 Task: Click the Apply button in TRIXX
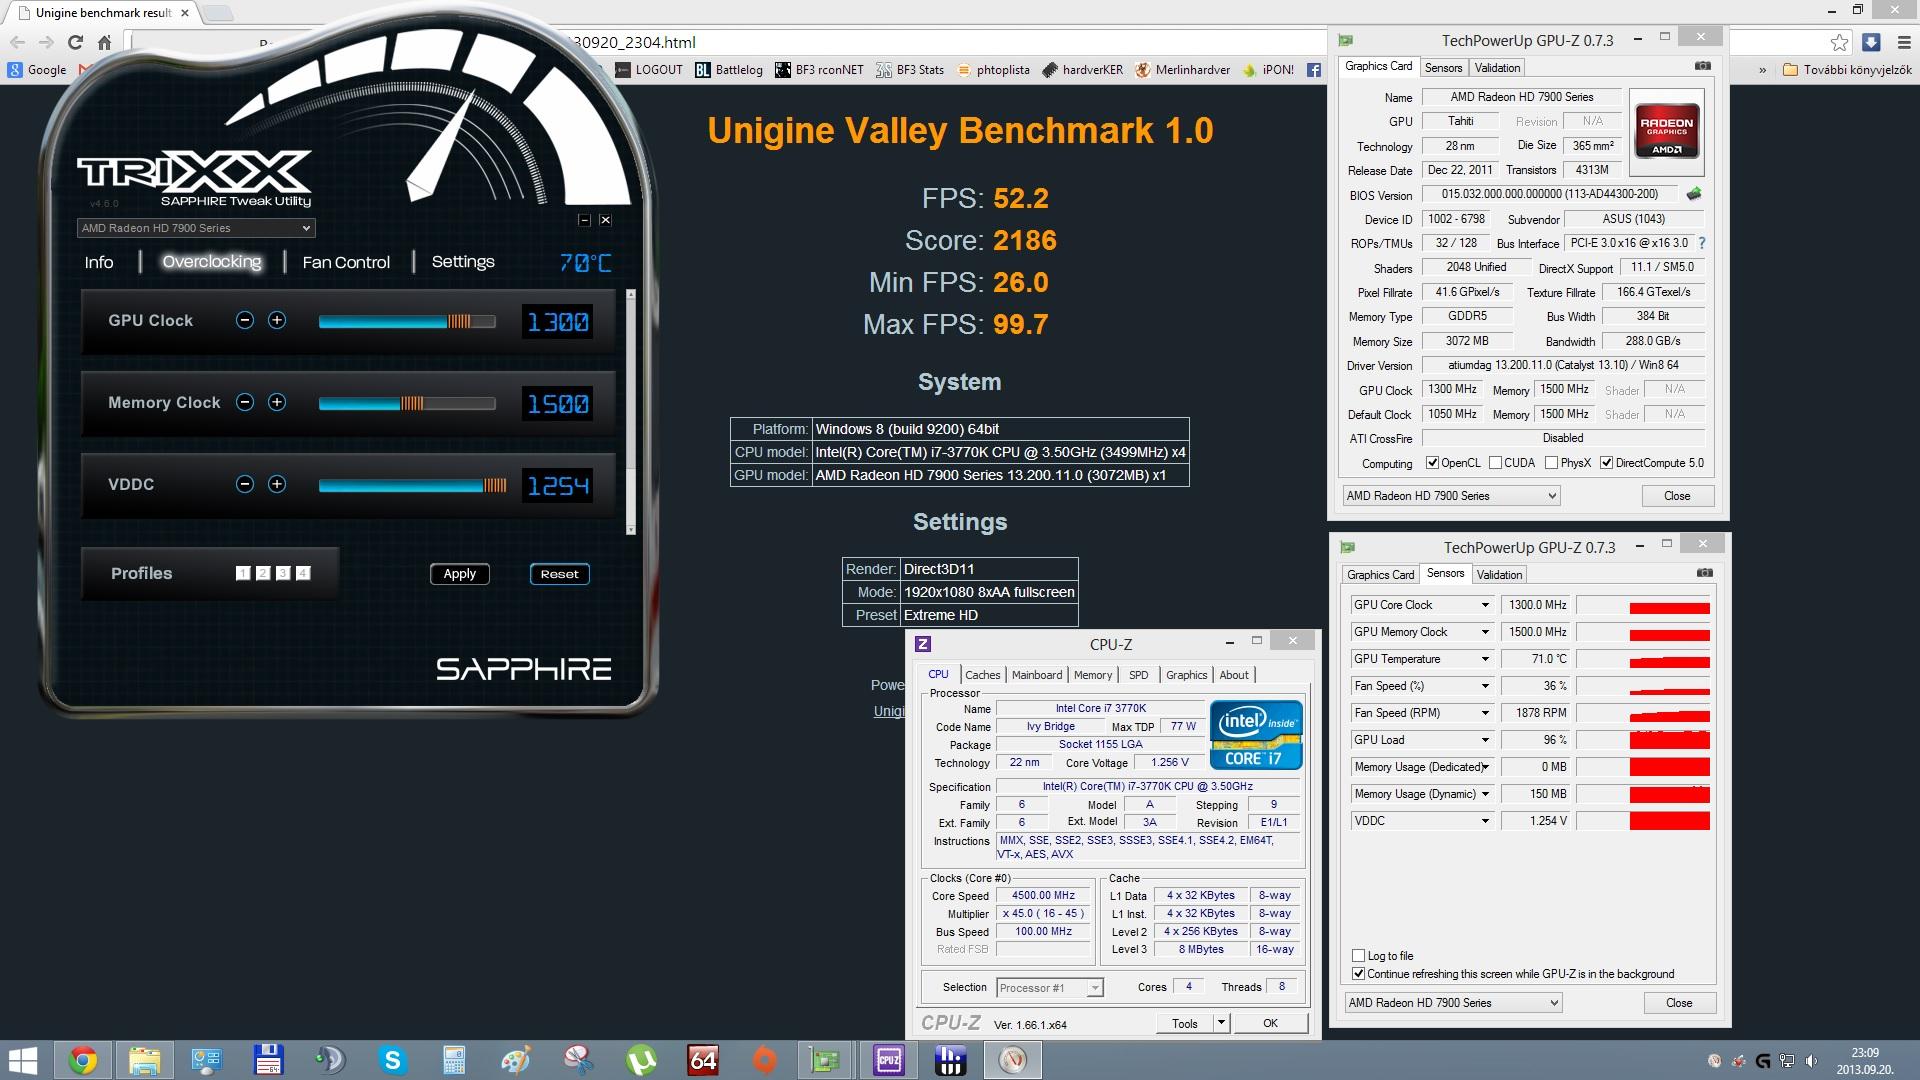459,574
